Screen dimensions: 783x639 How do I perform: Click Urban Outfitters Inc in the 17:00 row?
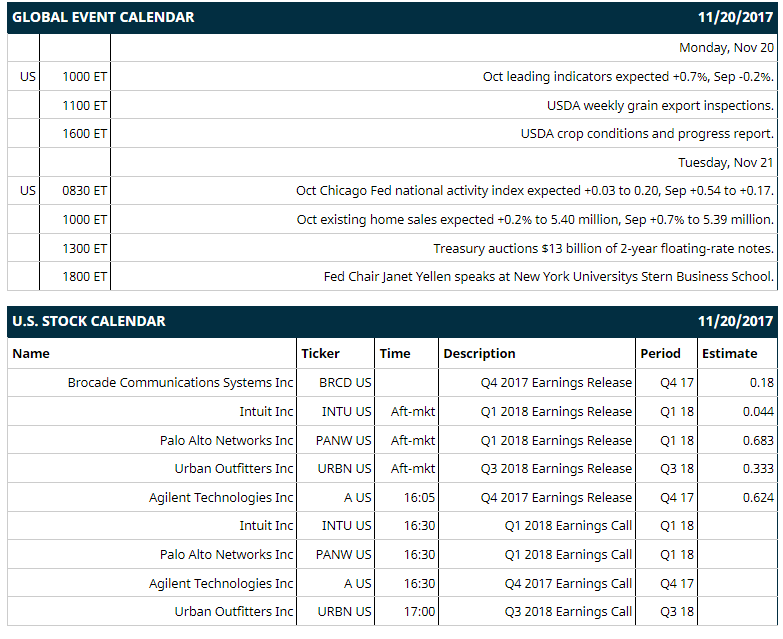tap(234, 611)
